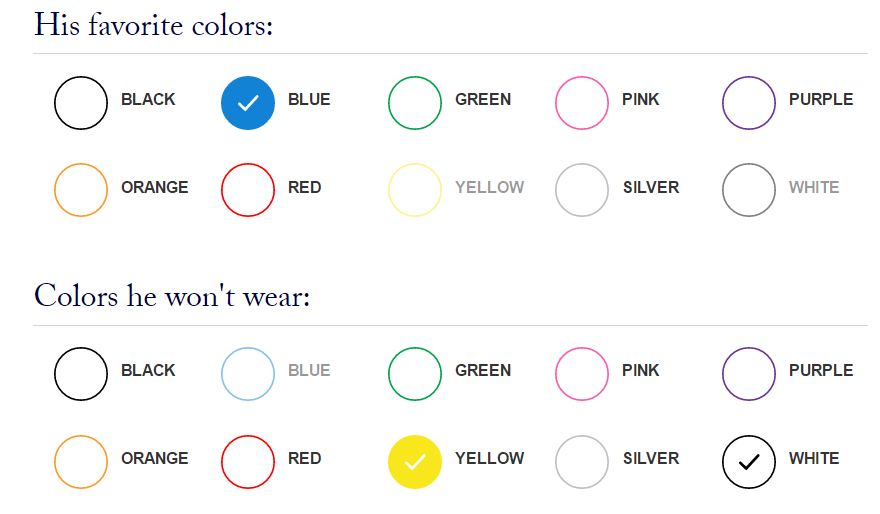This screenshot has height=514, width=880.
Task: Choose Pink as a favorite color
Action: pos(581,103)
